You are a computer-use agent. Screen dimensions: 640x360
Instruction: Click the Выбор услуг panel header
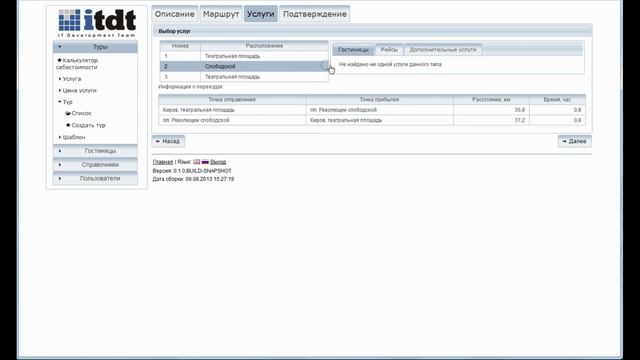(372, 31)
